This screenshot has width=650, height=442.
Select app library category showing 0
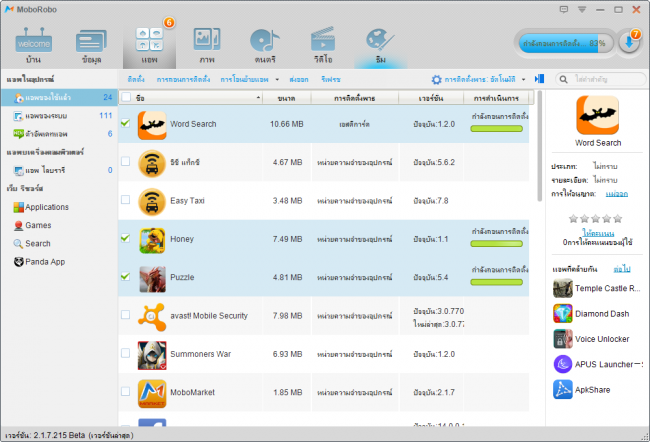pos(59,170)
